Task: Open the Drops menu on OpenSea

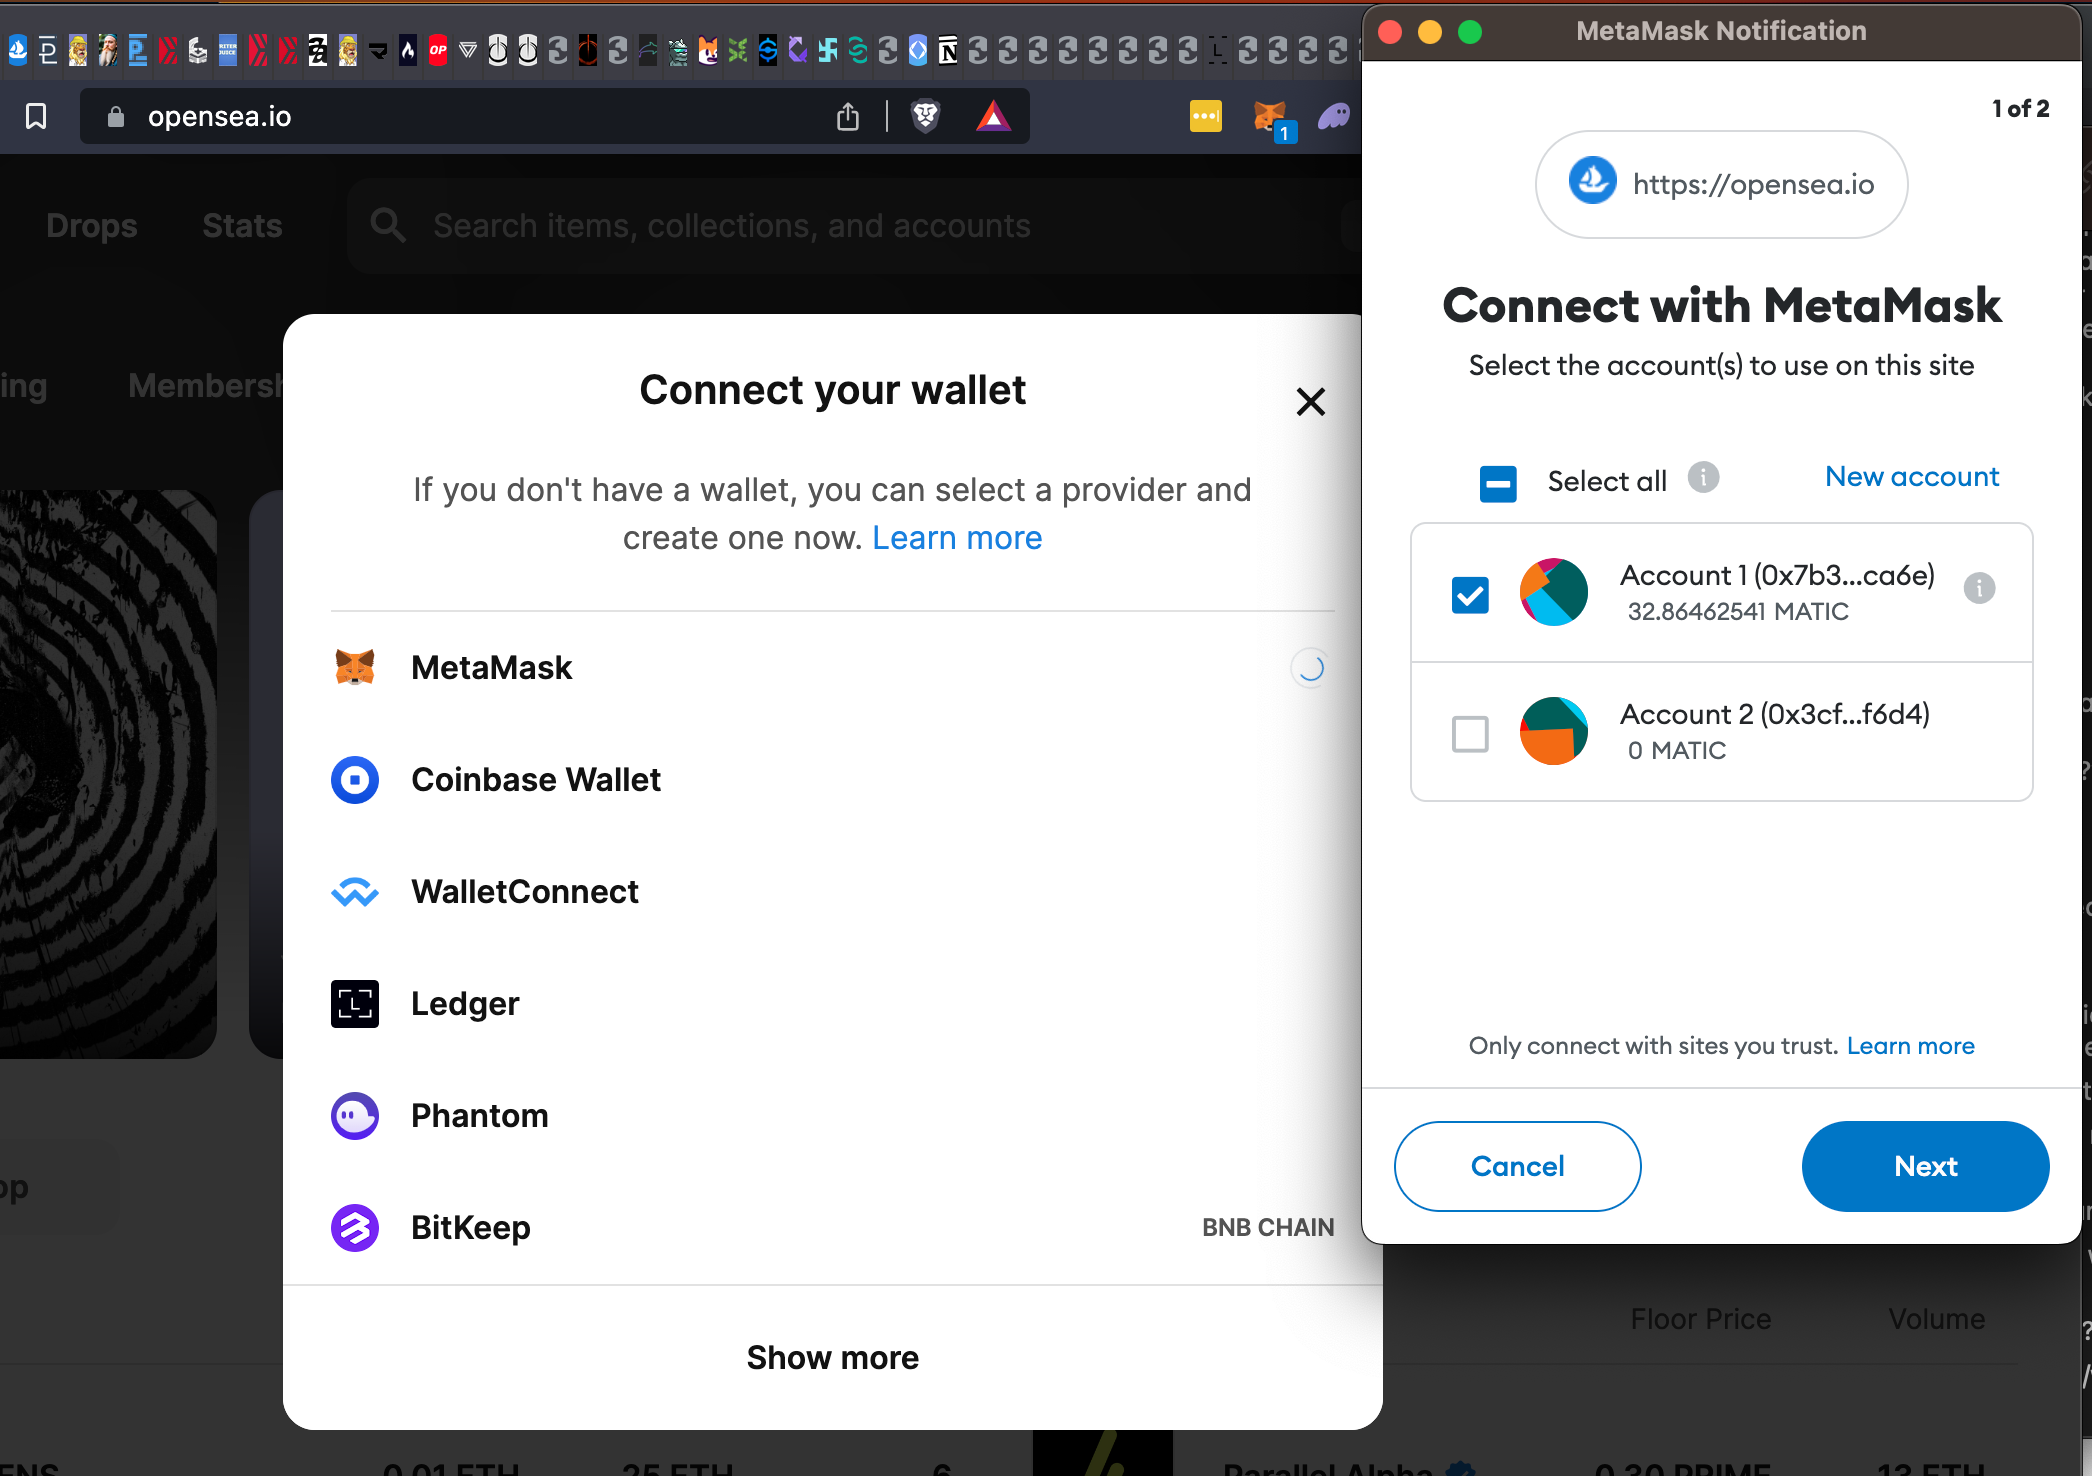Action: tap(92, 226)
